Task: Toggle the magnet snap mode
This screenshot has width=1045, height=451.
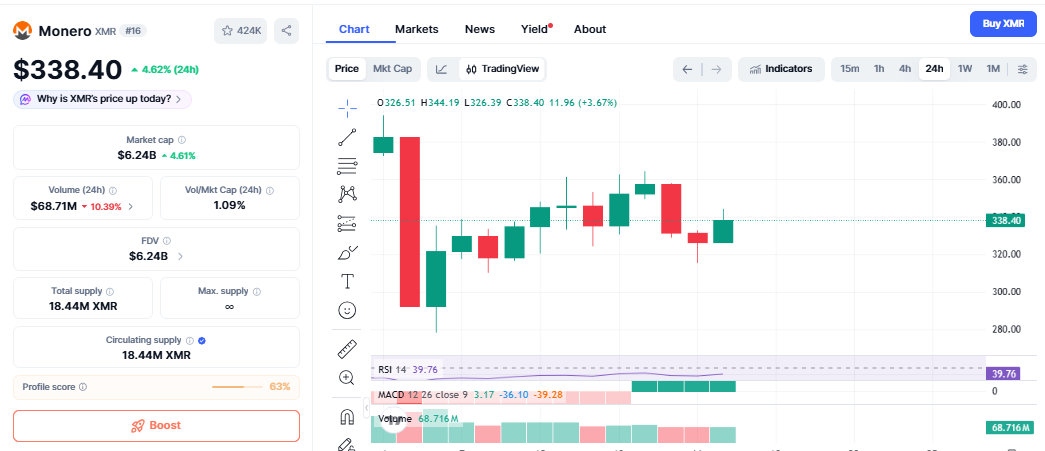Action: (347, 417)
